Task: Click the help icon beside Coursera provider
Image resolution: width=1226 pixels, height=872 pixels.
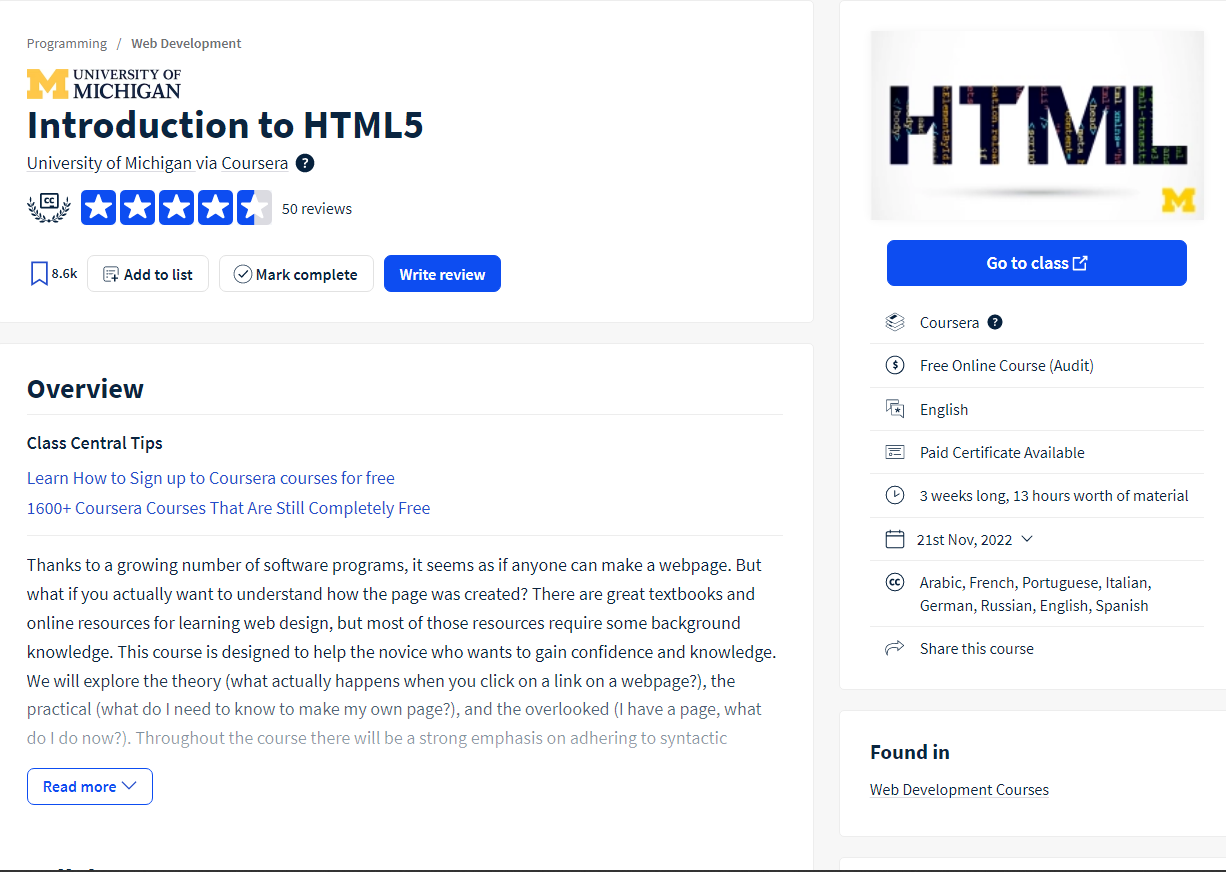Action: [995, 322]
